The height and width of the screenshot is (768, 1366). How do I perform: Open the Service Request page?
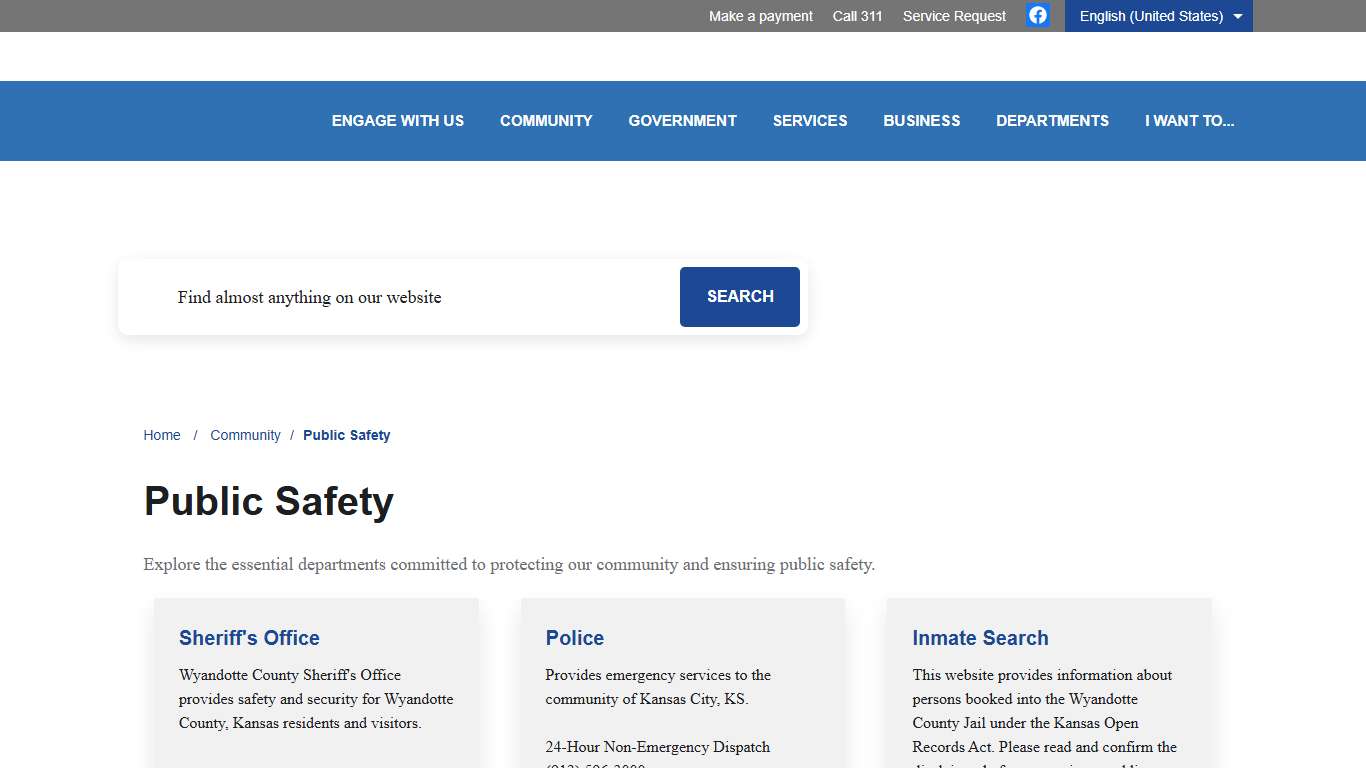click(953, 16)
